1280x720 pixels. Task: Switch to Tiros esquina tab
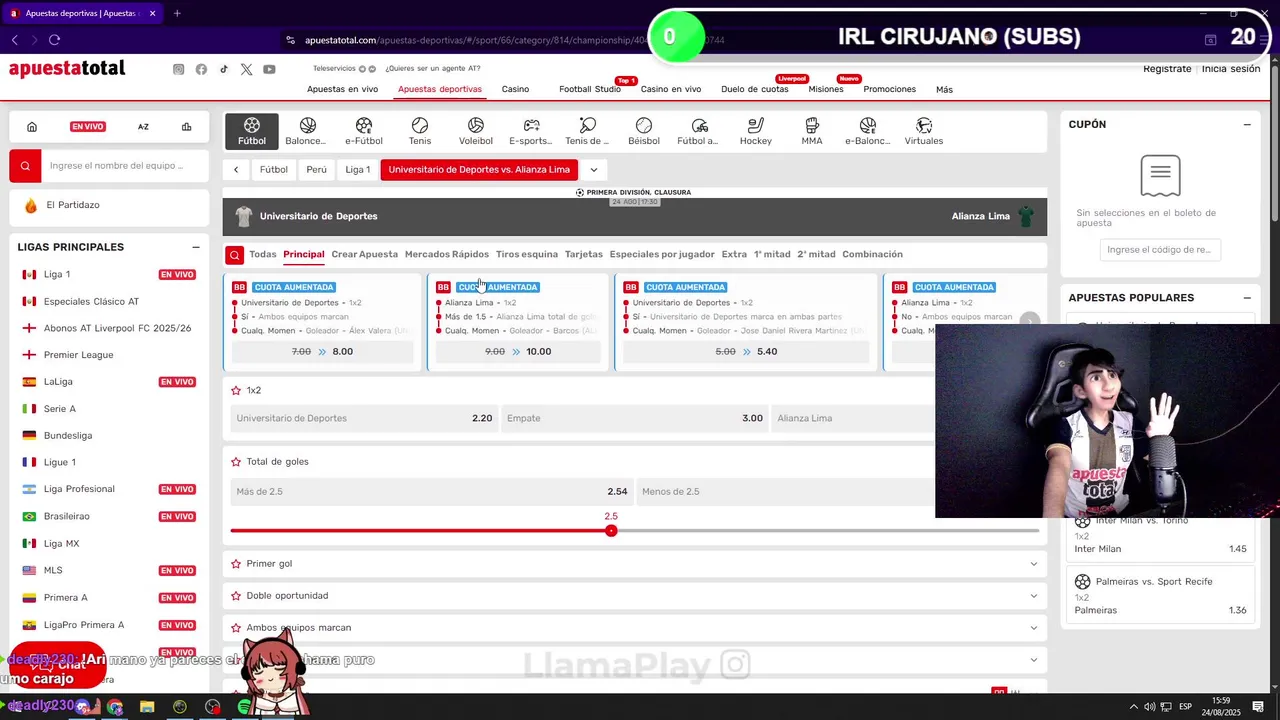527,255
